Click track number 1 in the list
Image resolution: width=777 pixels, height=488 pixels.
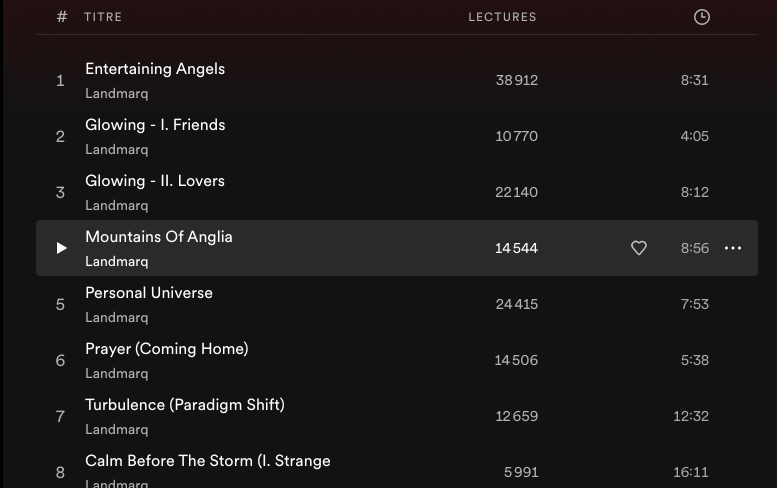click(x=60, y=80)
